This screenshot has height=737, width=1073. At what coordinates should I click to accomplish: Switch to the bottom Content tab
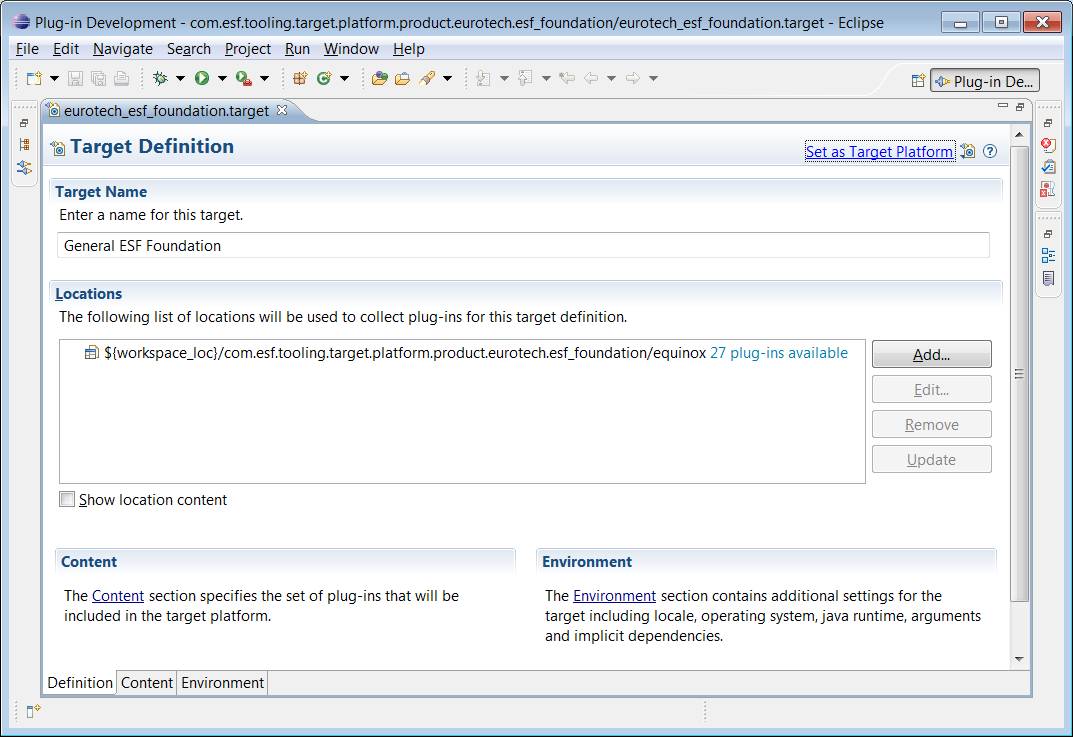[x=146, y=683]
